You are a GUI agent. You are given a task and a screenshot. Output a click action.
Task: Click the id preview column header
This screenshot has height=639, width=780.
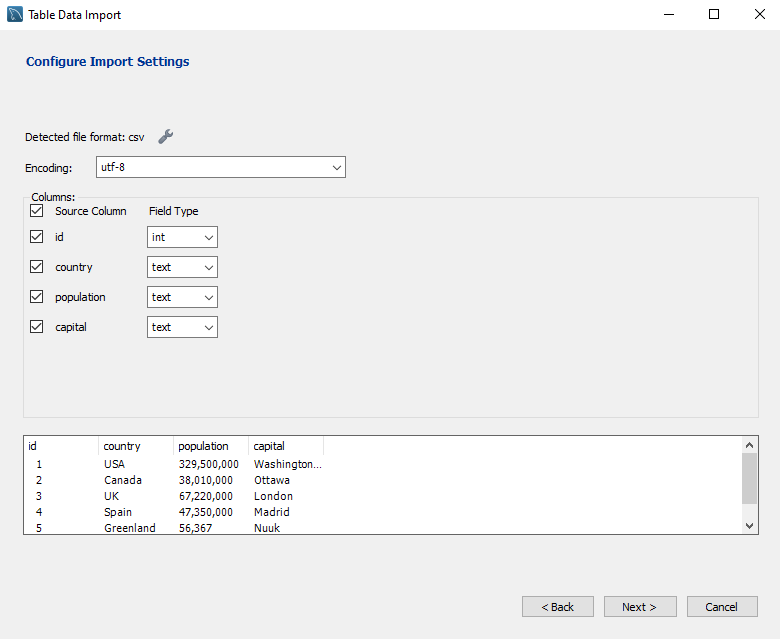(61, 446)
